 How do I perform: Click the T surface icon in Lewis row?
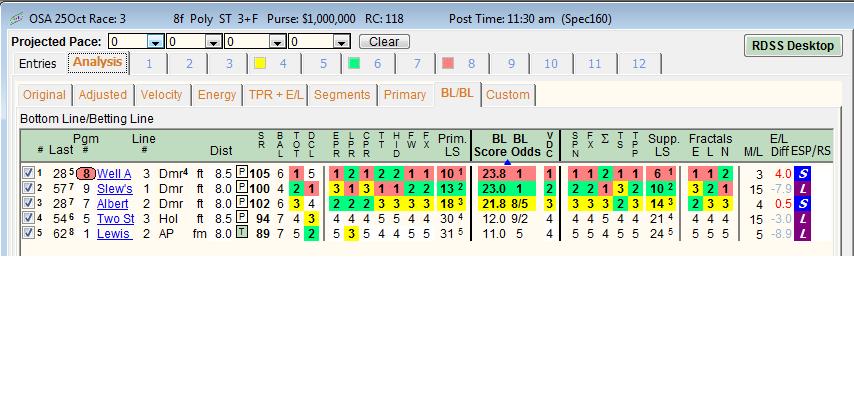tap(242, 234)
